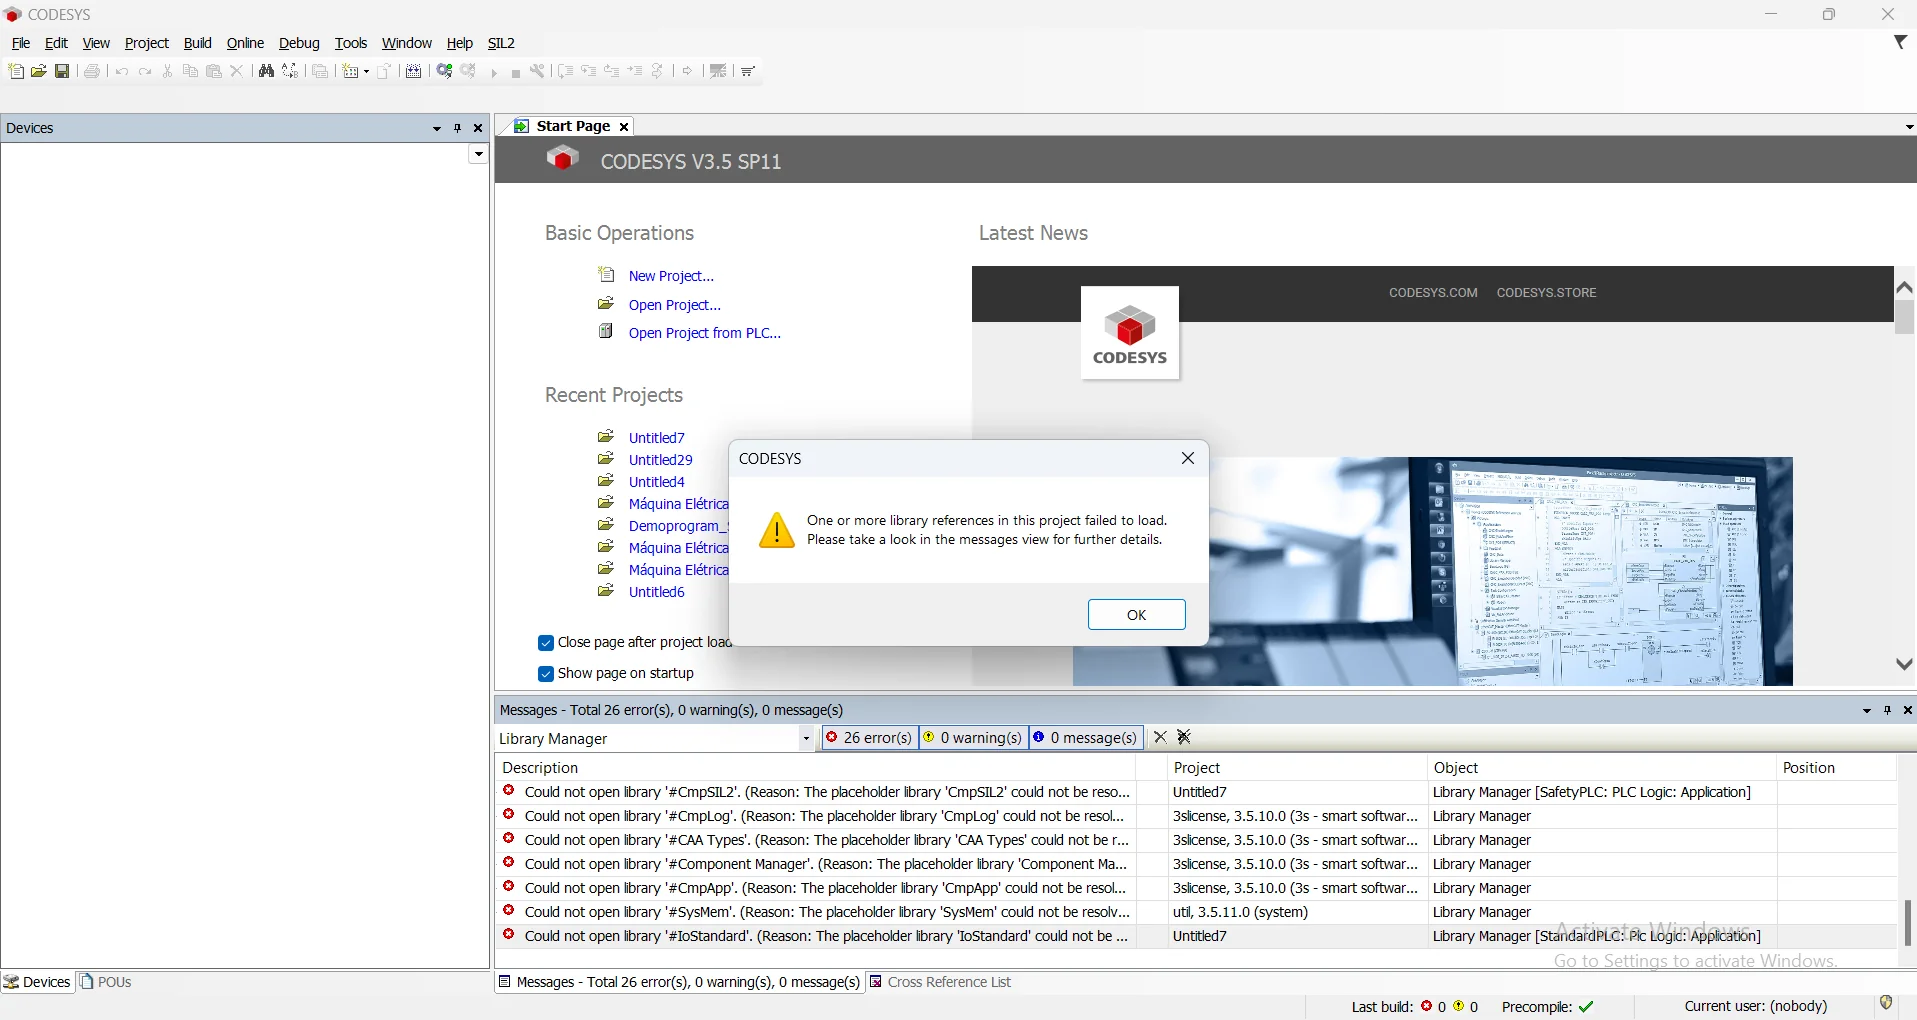Click the Login gear toolbar icon
The height and width of the screenshot is (1020, 1917).
(x=445, y=71)
